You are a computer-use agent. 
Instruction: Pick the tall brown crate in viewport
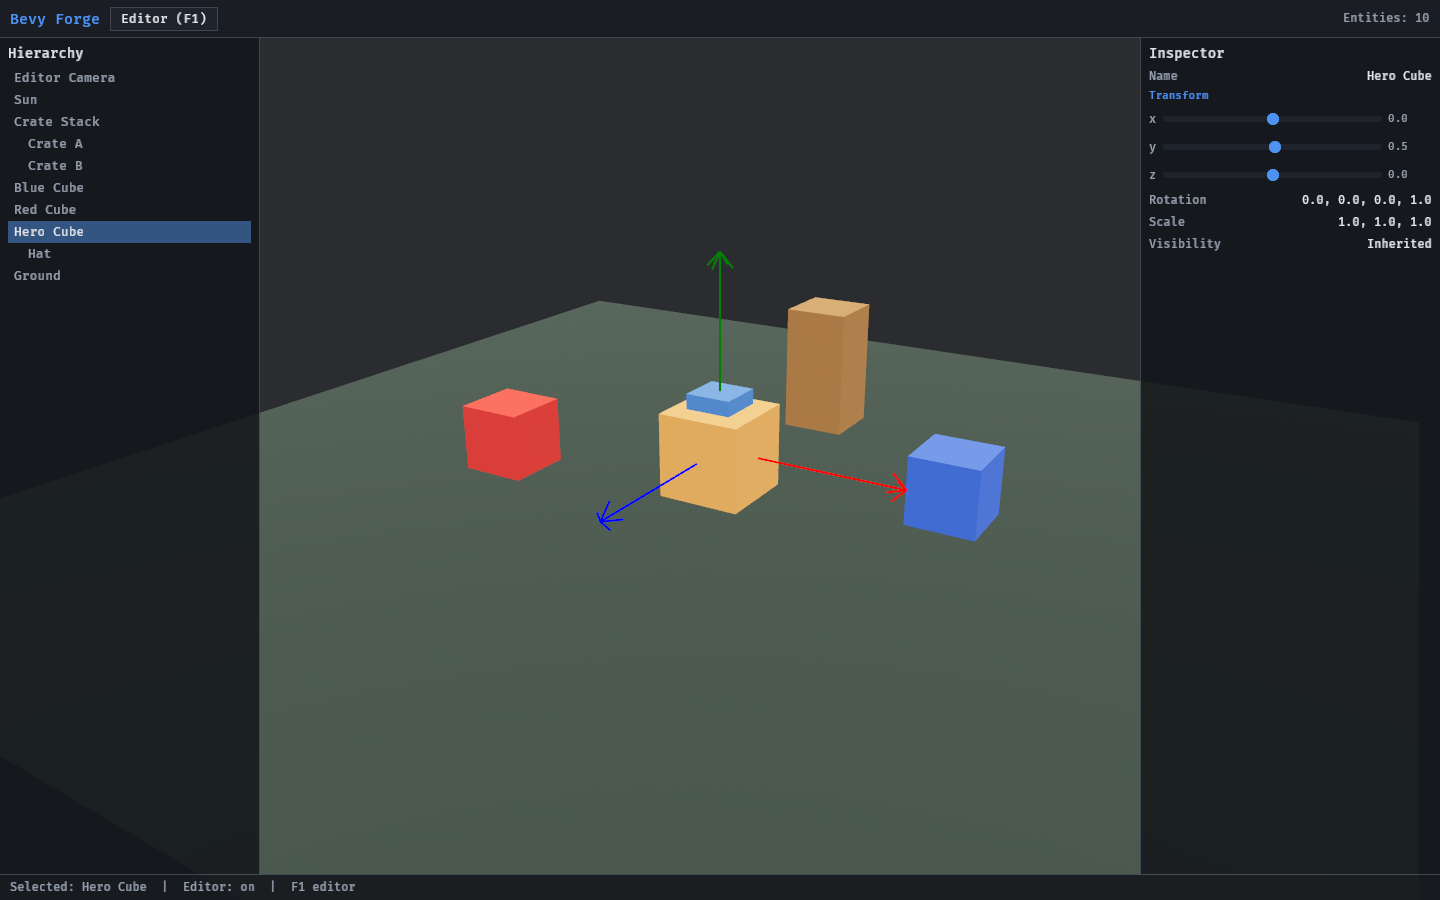click(x=826, y=366)
